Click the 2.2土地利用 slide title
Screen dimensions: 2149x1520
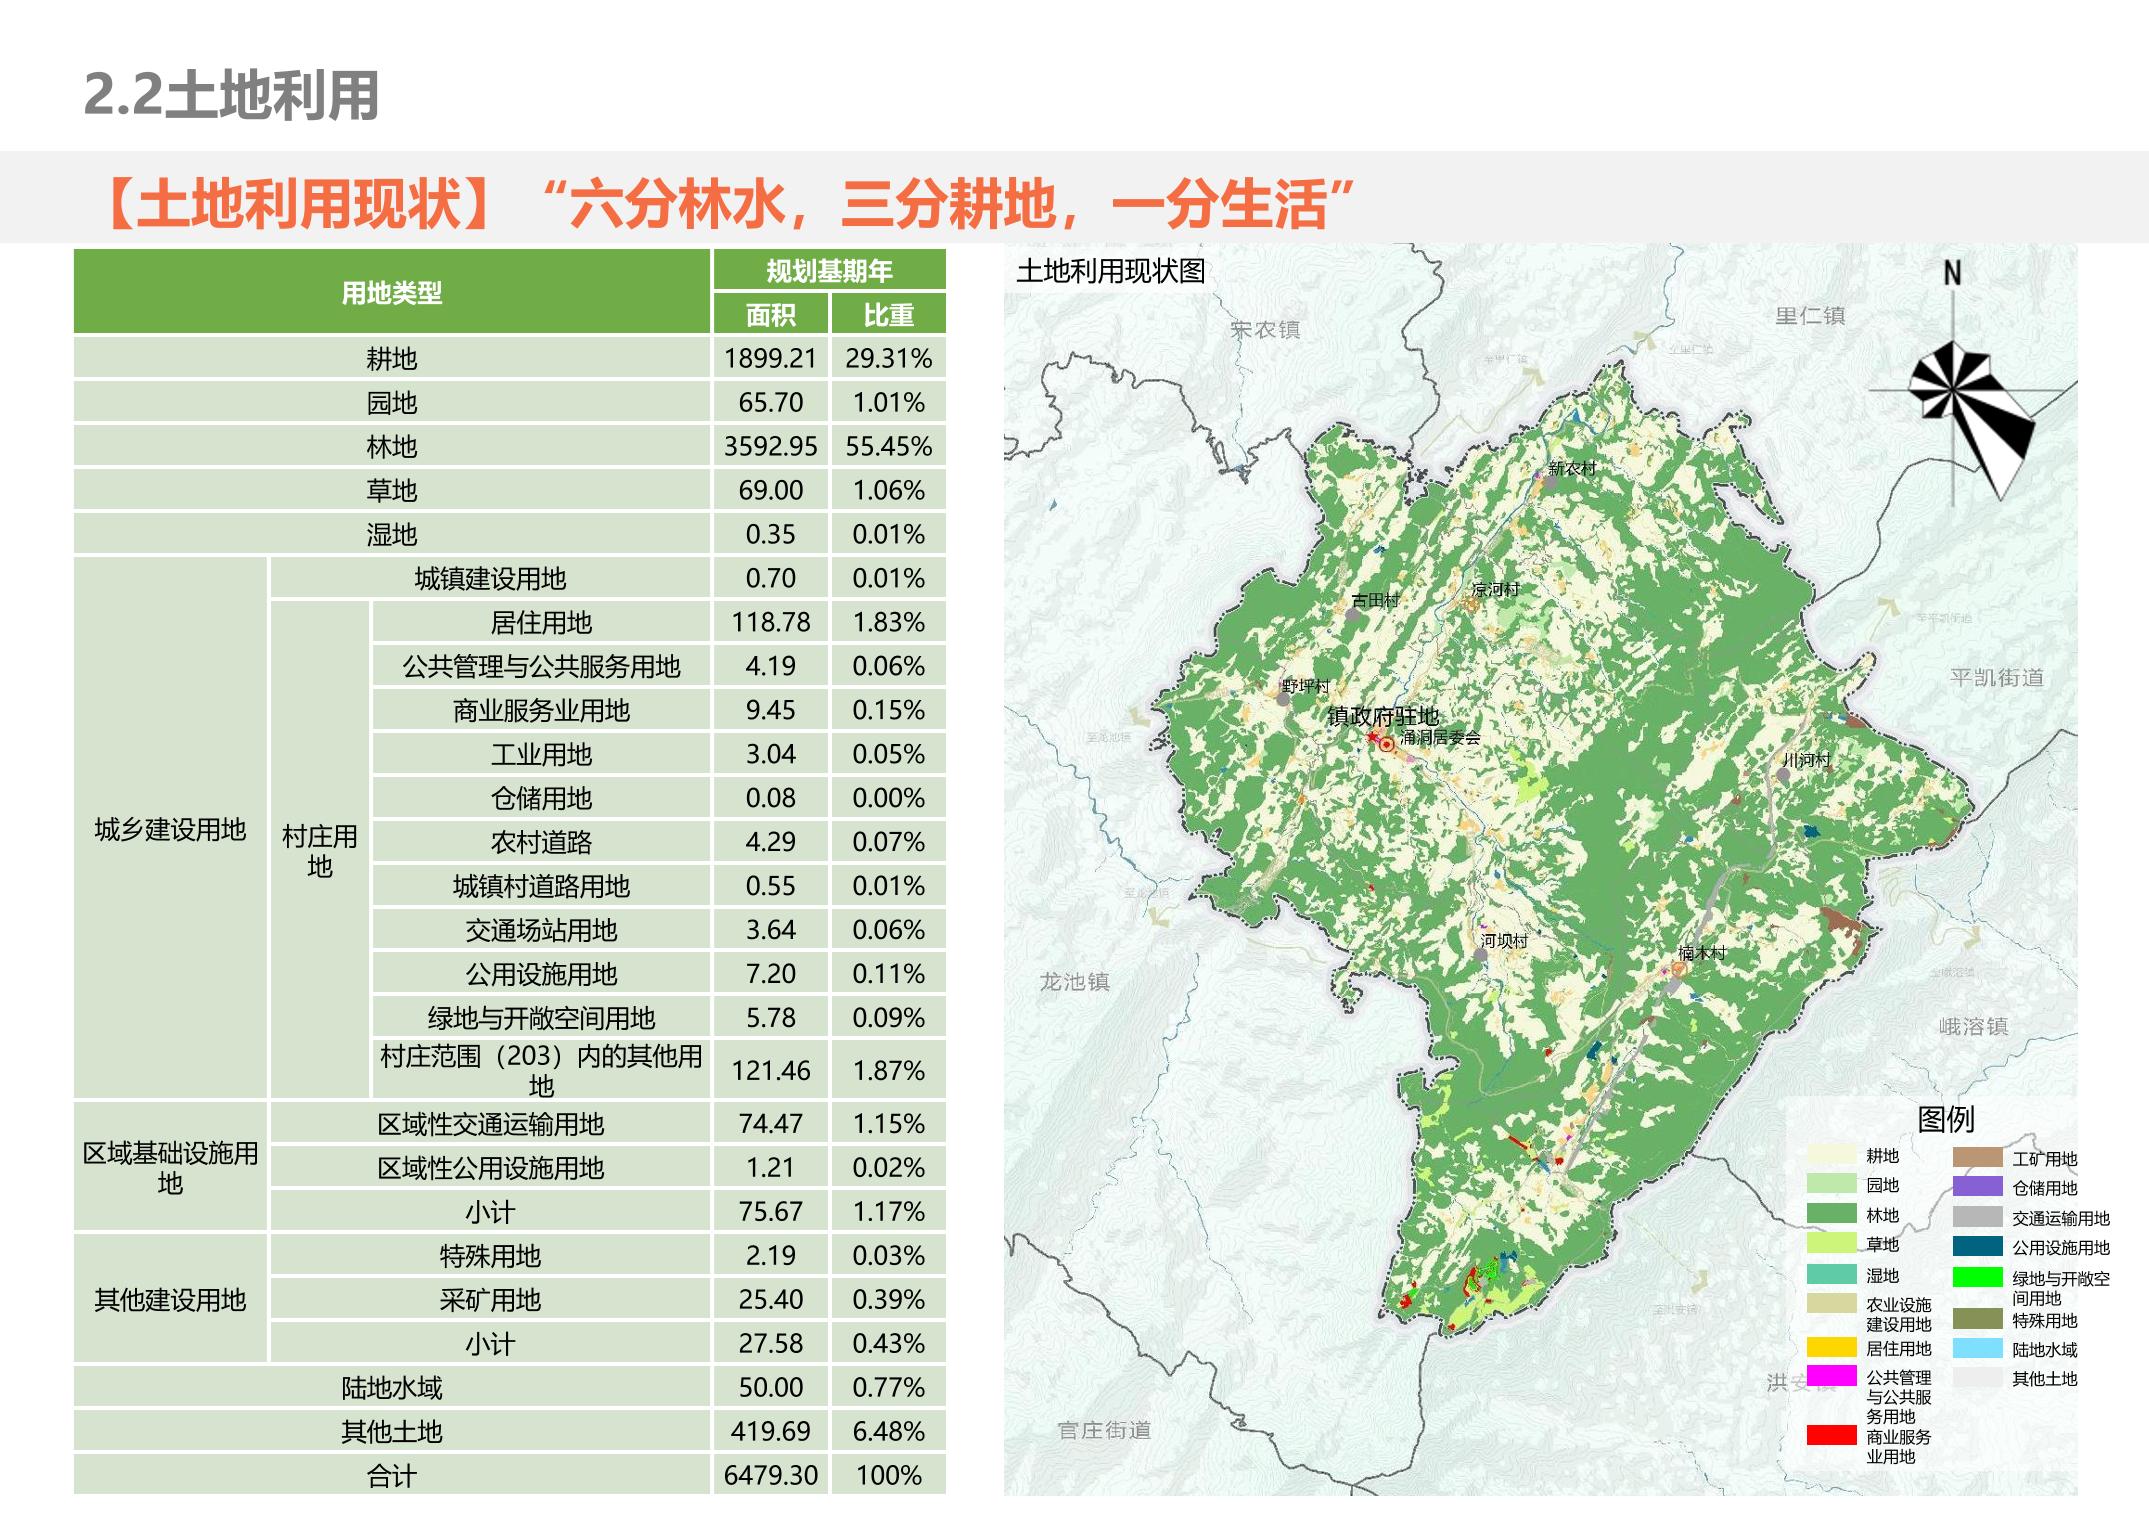coord(231,96)
